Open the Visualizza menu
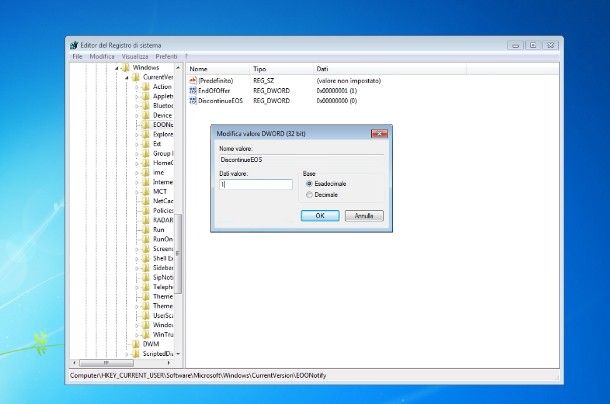 pyautogui.click(x=135, y=56)
